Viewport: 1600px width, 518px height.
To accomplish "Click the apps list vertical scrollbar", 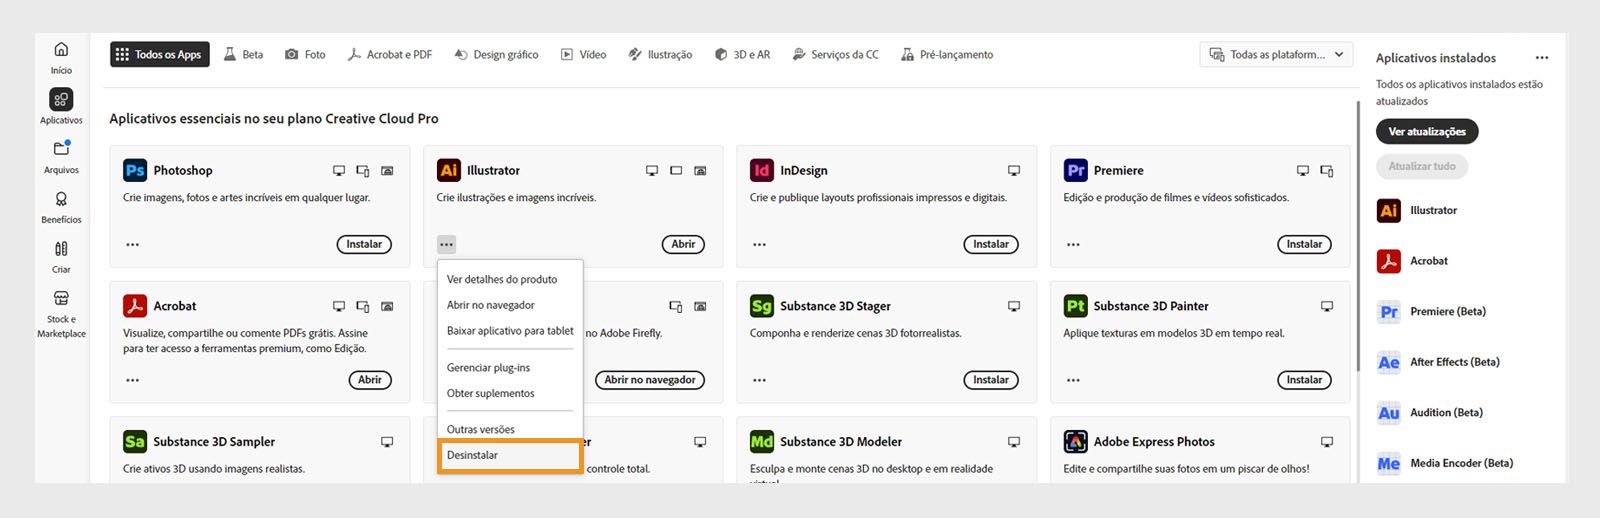I will click(x=1358, y=235).
